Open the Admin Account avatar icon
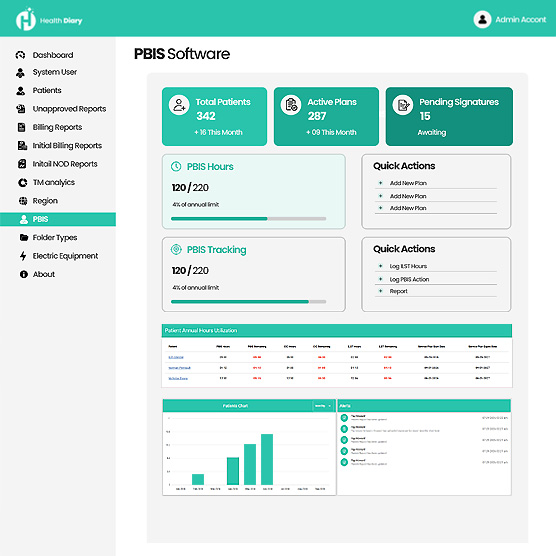 (x=482, y=19)
